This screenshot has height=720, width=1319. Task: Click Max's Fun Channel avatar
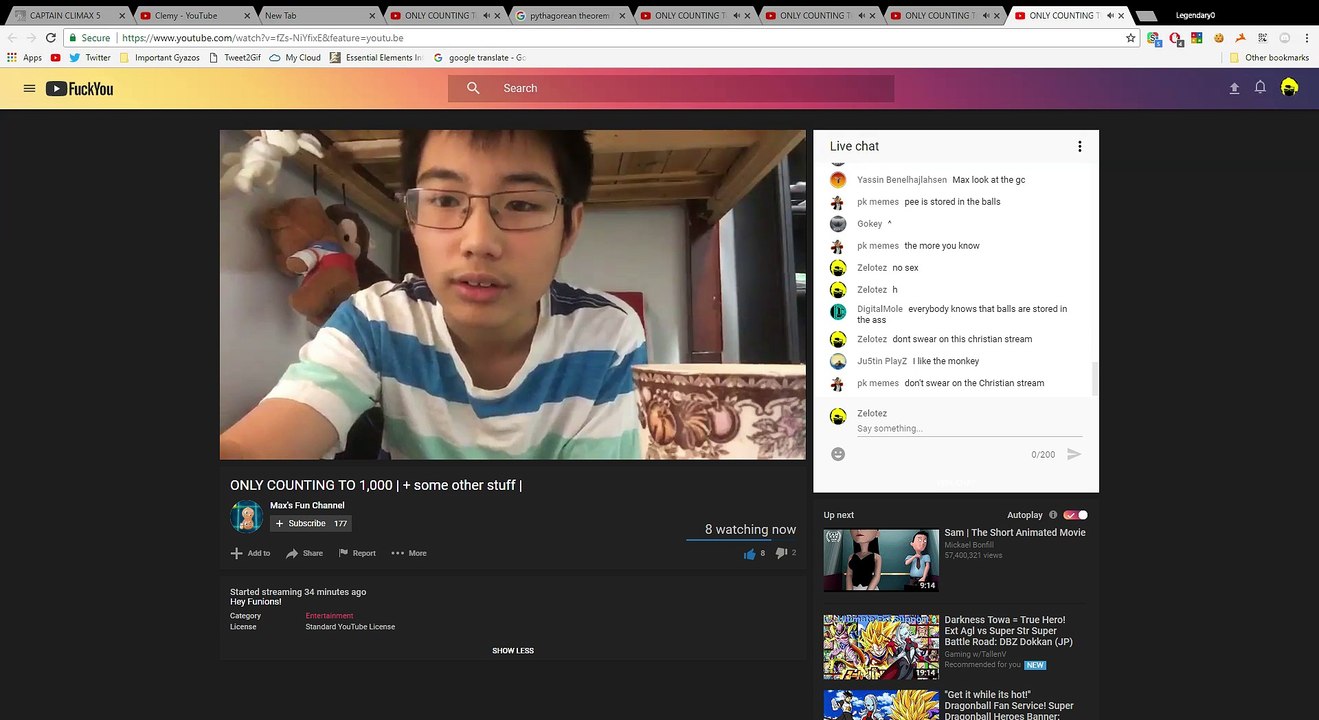pyautogui.click(x=246, y=516)
